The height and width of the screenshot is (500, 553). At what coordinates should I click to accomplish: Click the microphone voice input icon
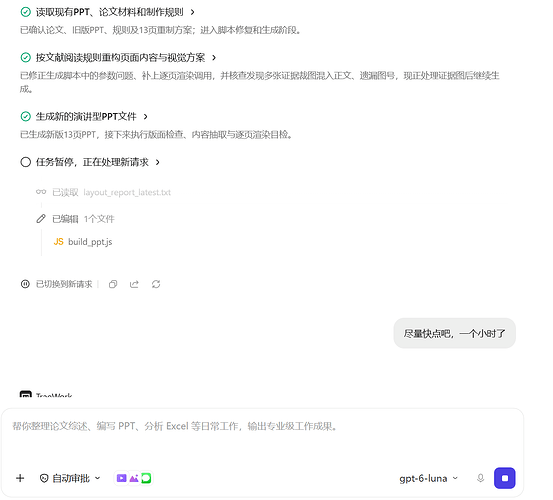(x=480, y=478)
